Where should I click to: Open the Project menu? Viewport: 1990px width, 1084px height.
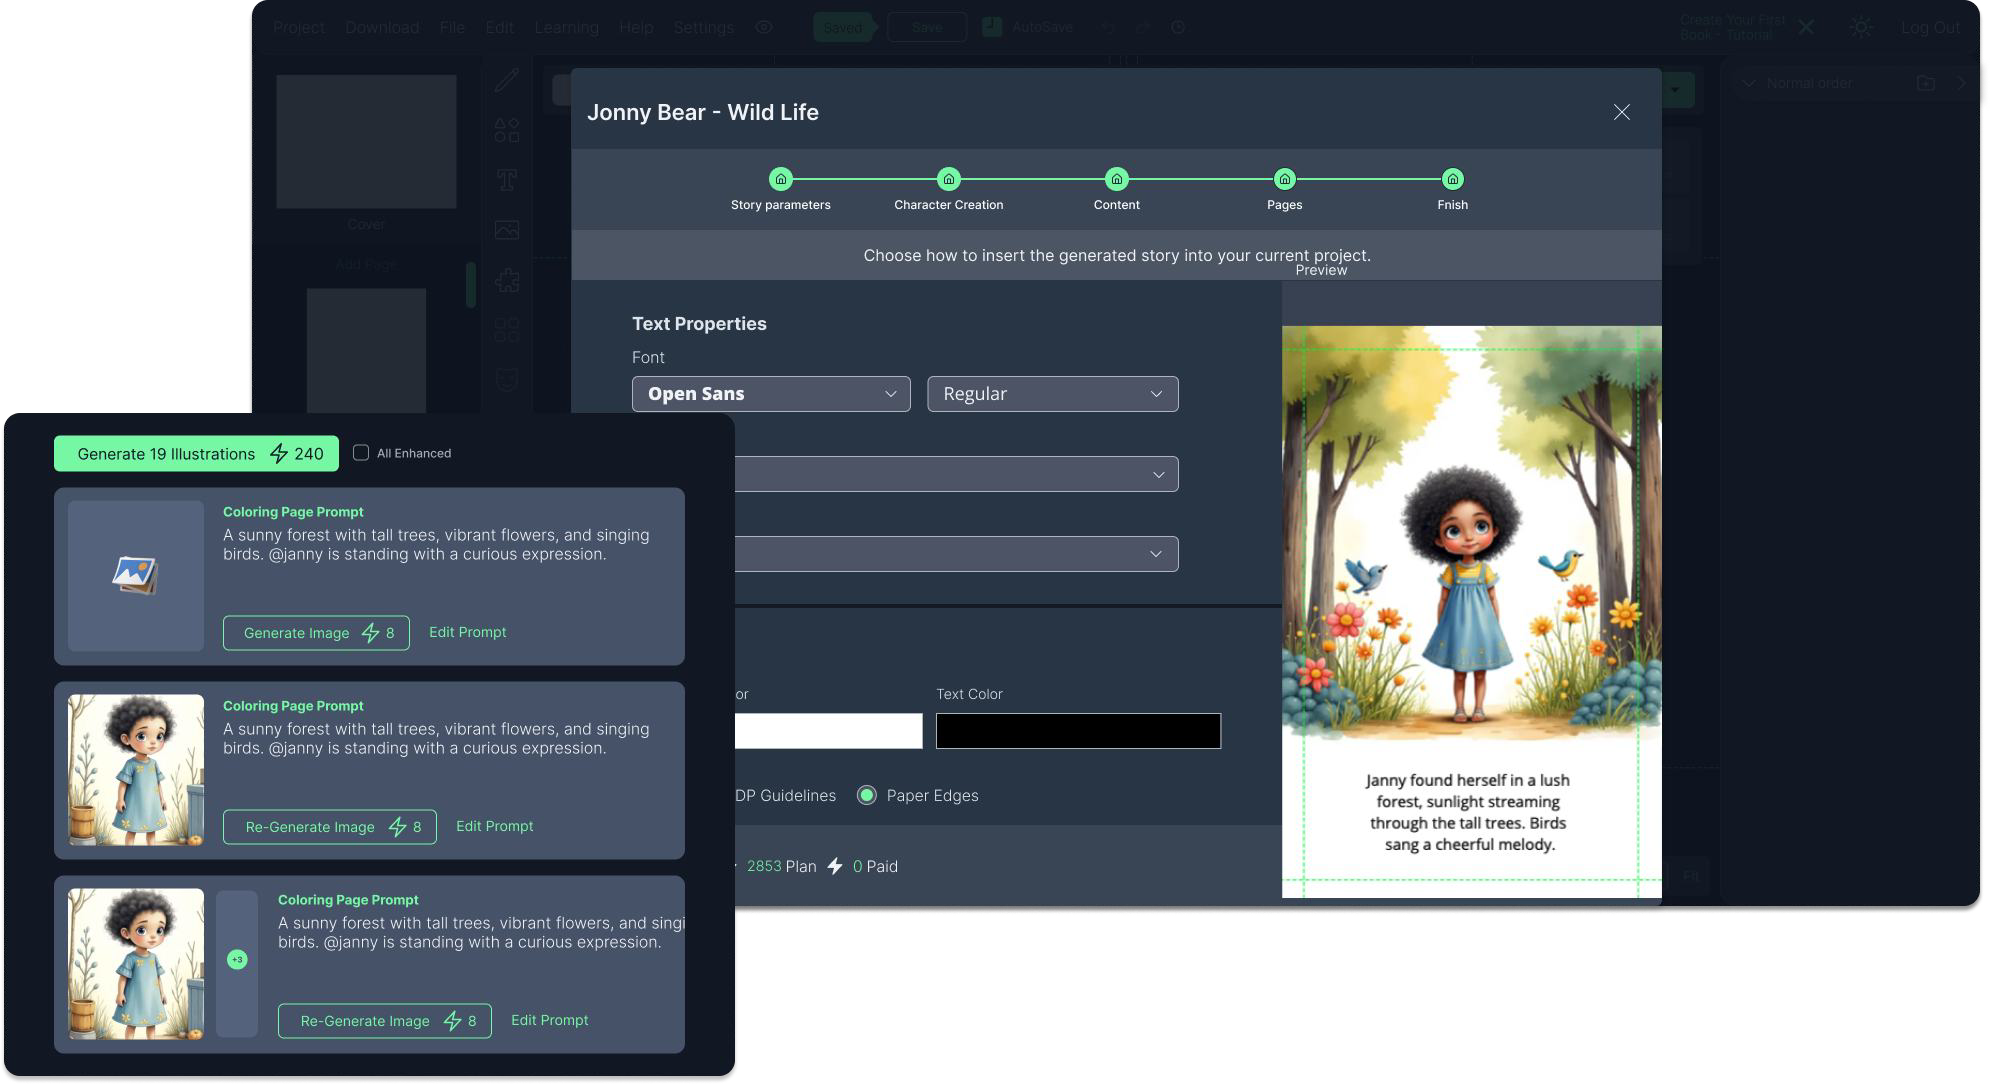click(x=298, y=27)
